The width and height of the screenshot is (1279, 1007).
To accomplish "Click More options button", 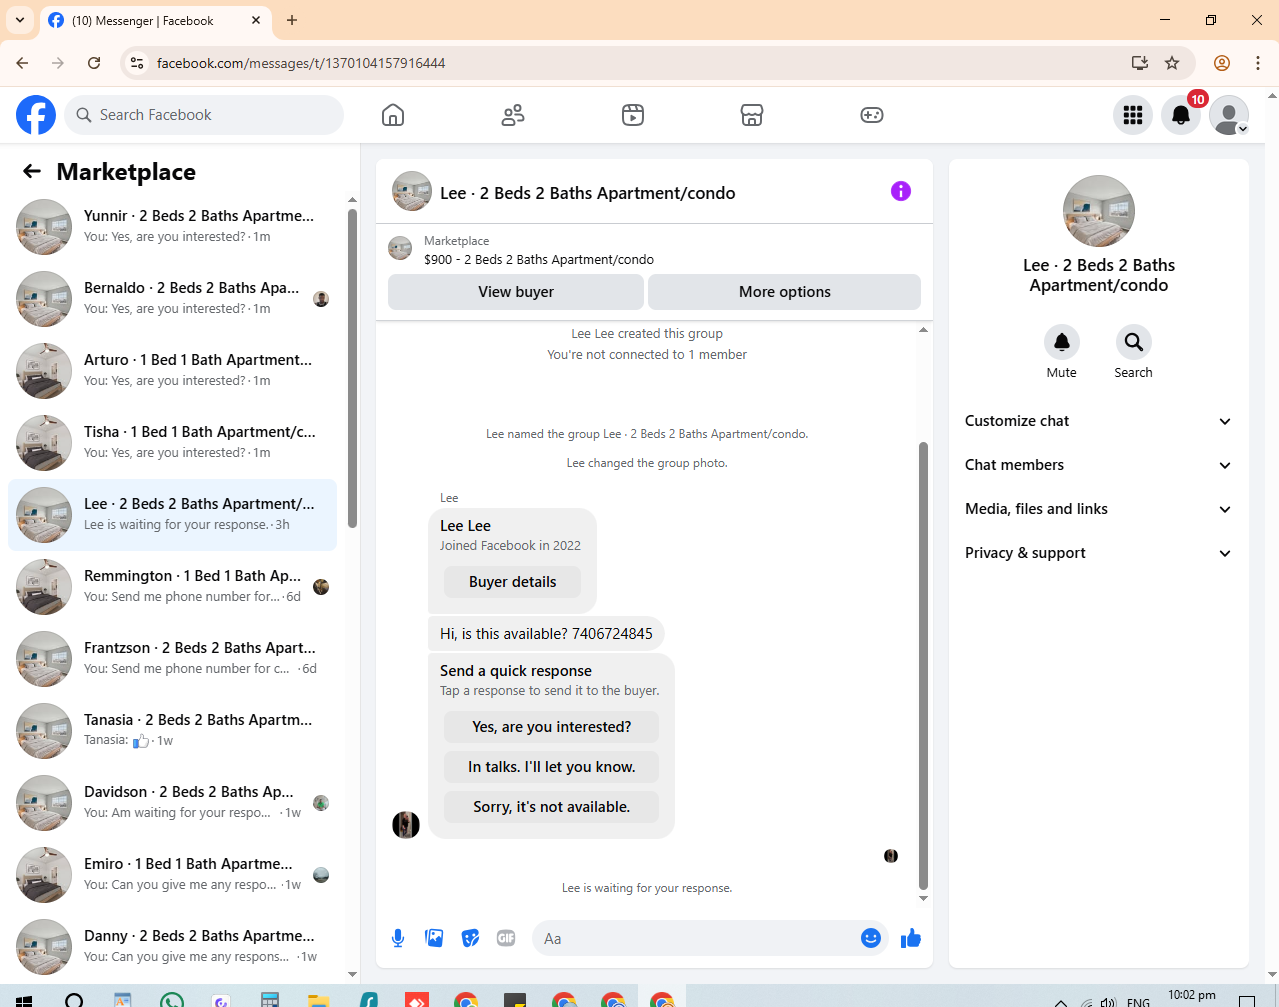I will (785, 292).
